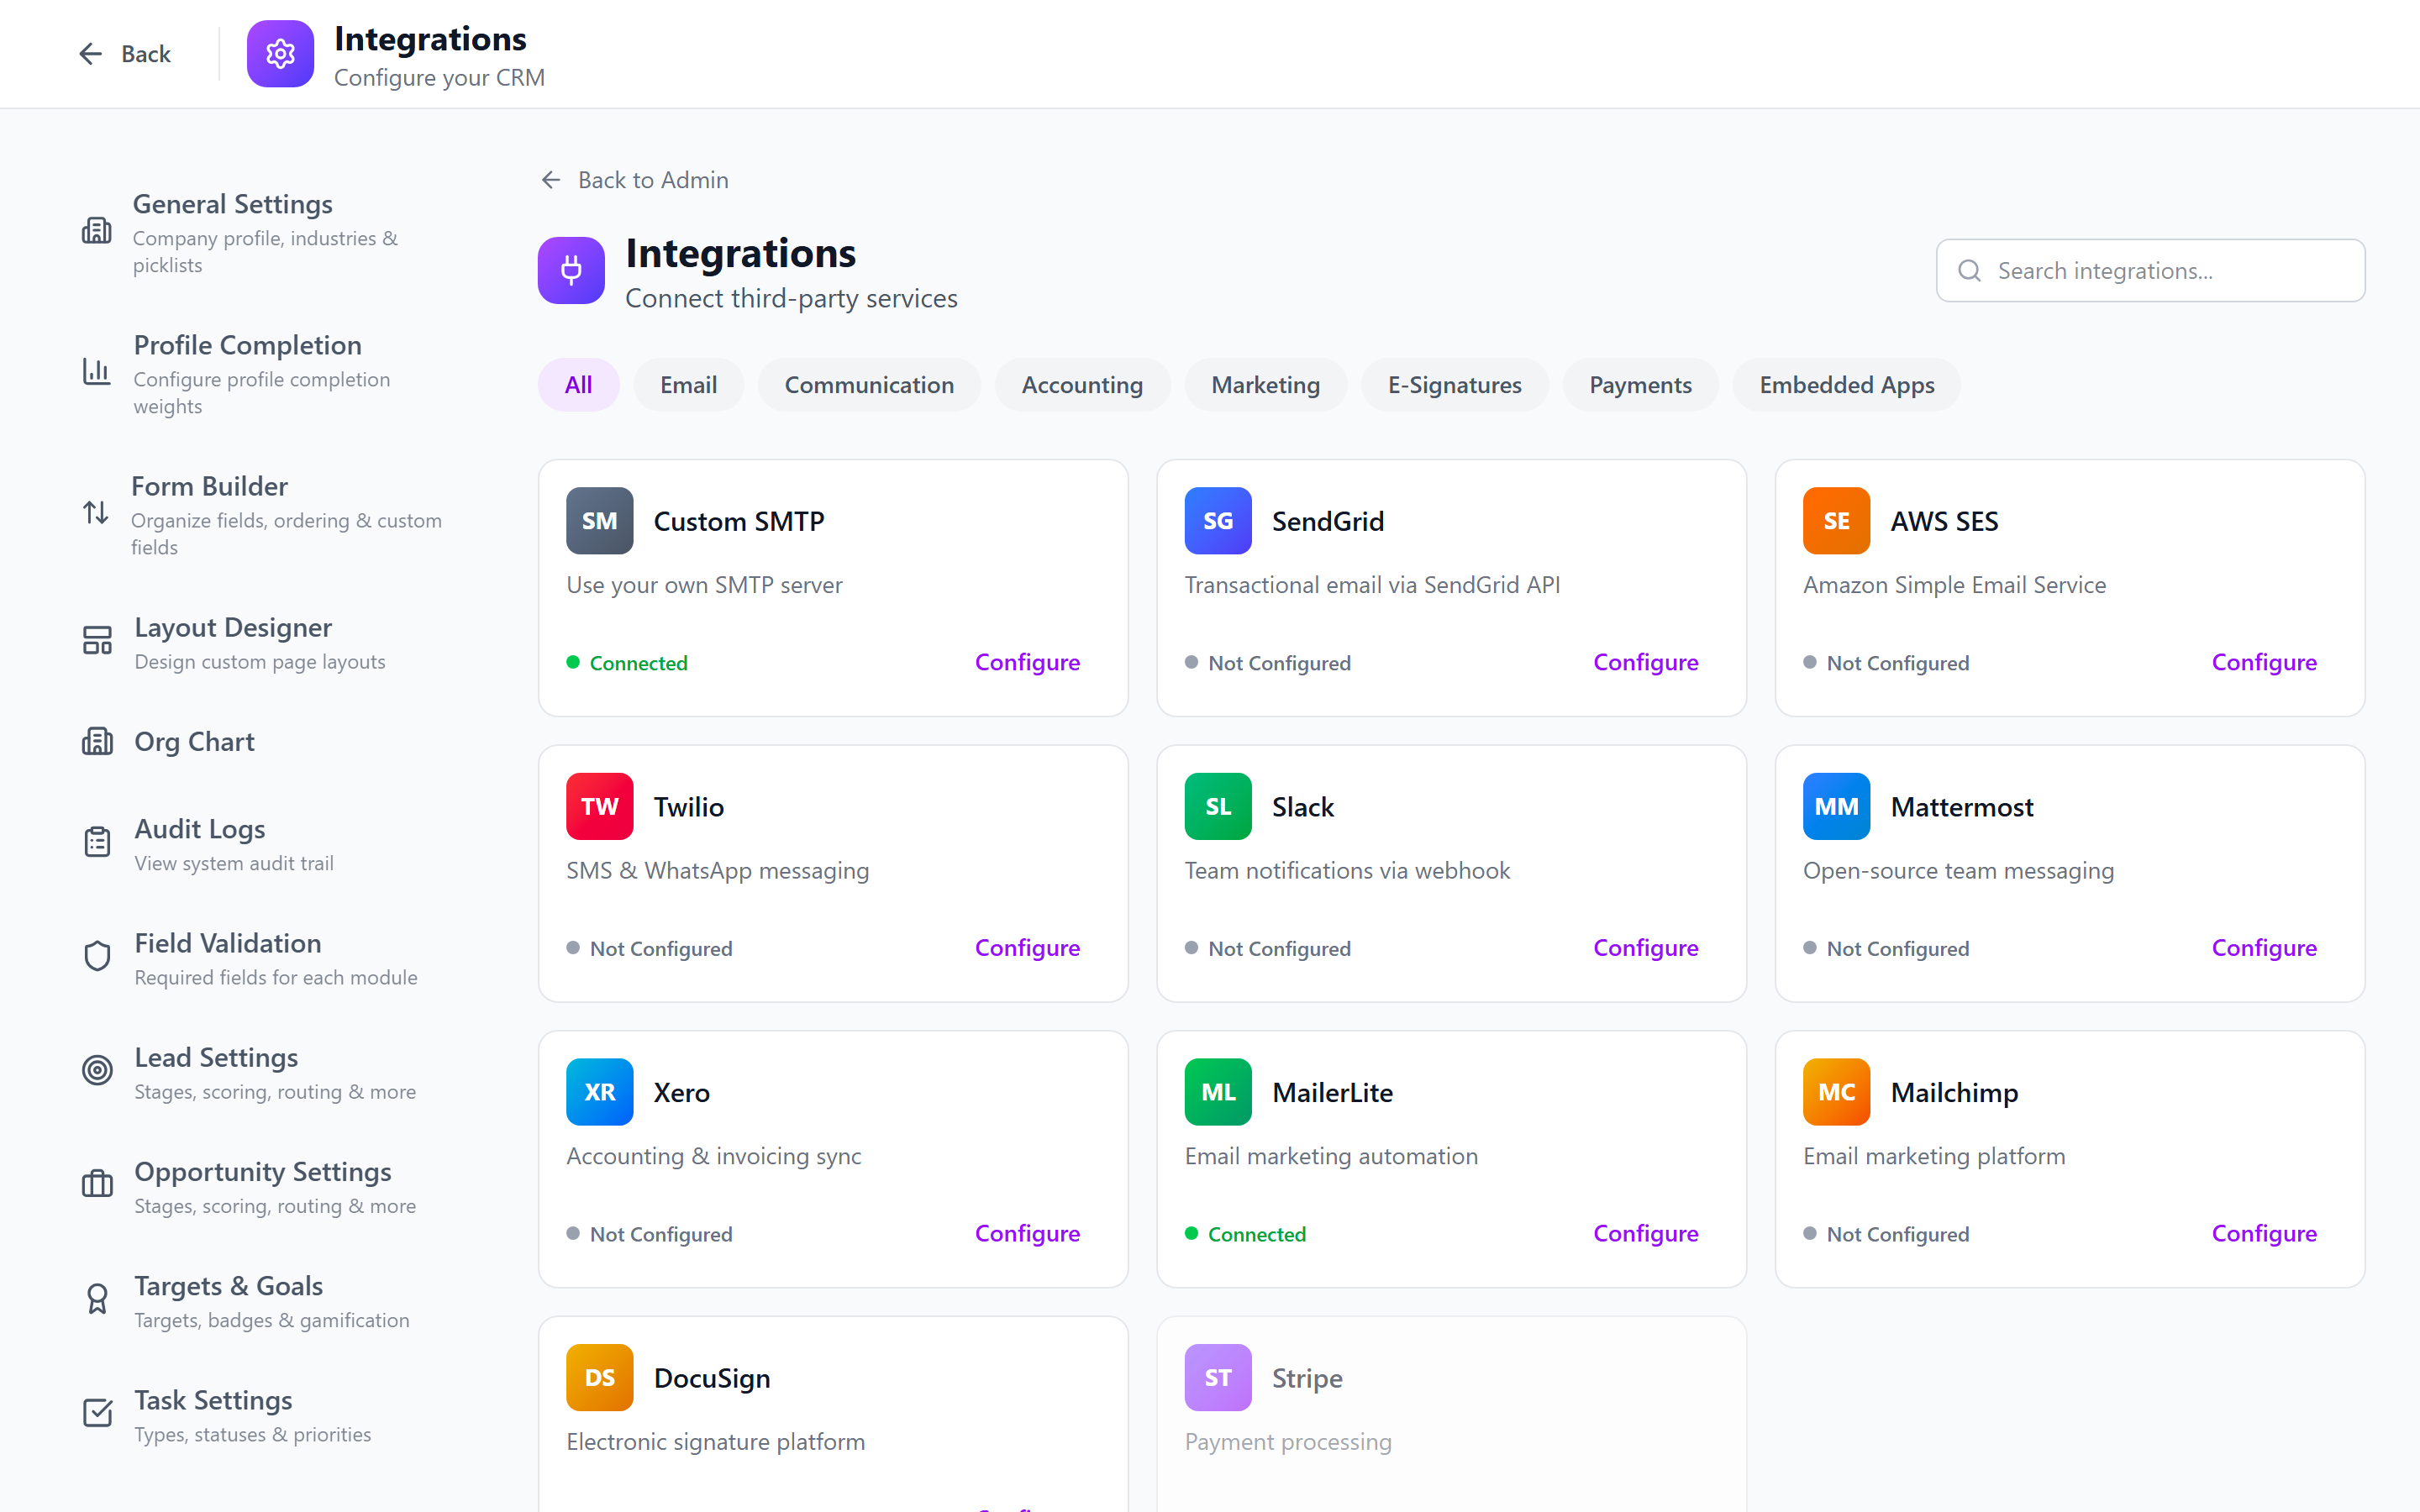Click the Mailchimp MC logo

[x=1836, y=1092]
